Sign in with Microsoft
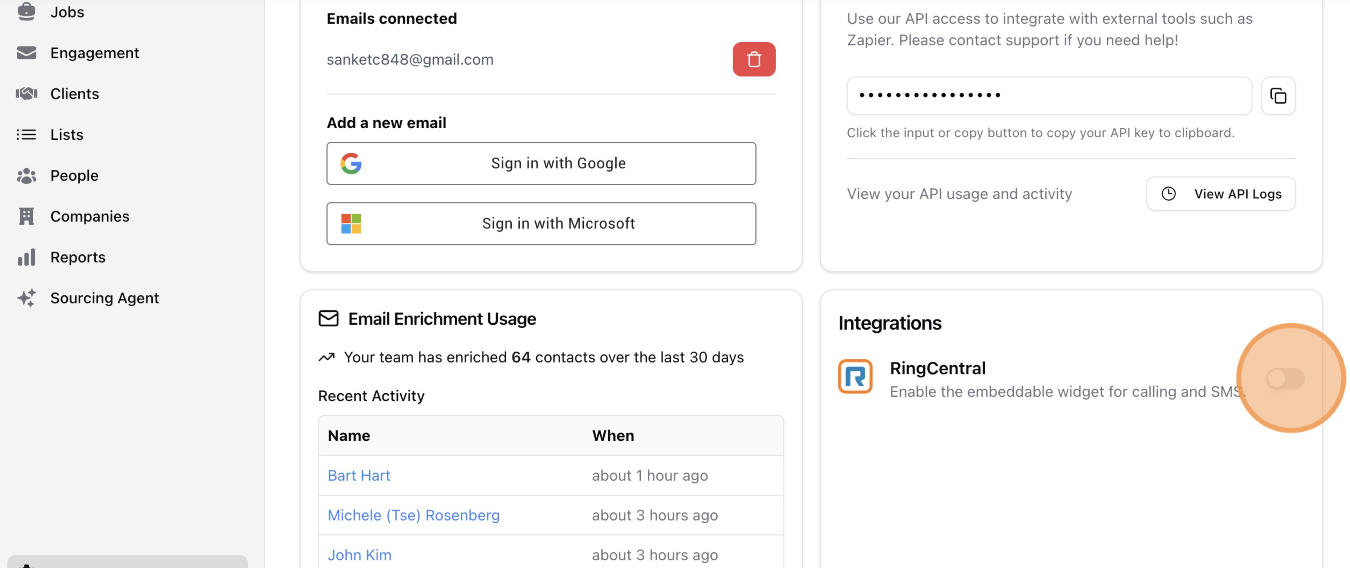Image resolution: width=1350 pixels, height=568 pixels. (541, 224)
